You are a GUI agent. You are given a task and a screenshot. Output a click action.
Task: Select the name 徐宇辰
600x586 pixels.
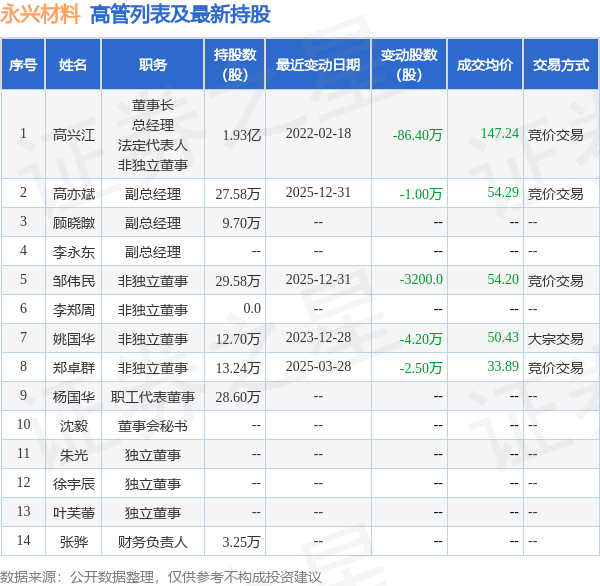pyautogui.click(x=73, y=484)
